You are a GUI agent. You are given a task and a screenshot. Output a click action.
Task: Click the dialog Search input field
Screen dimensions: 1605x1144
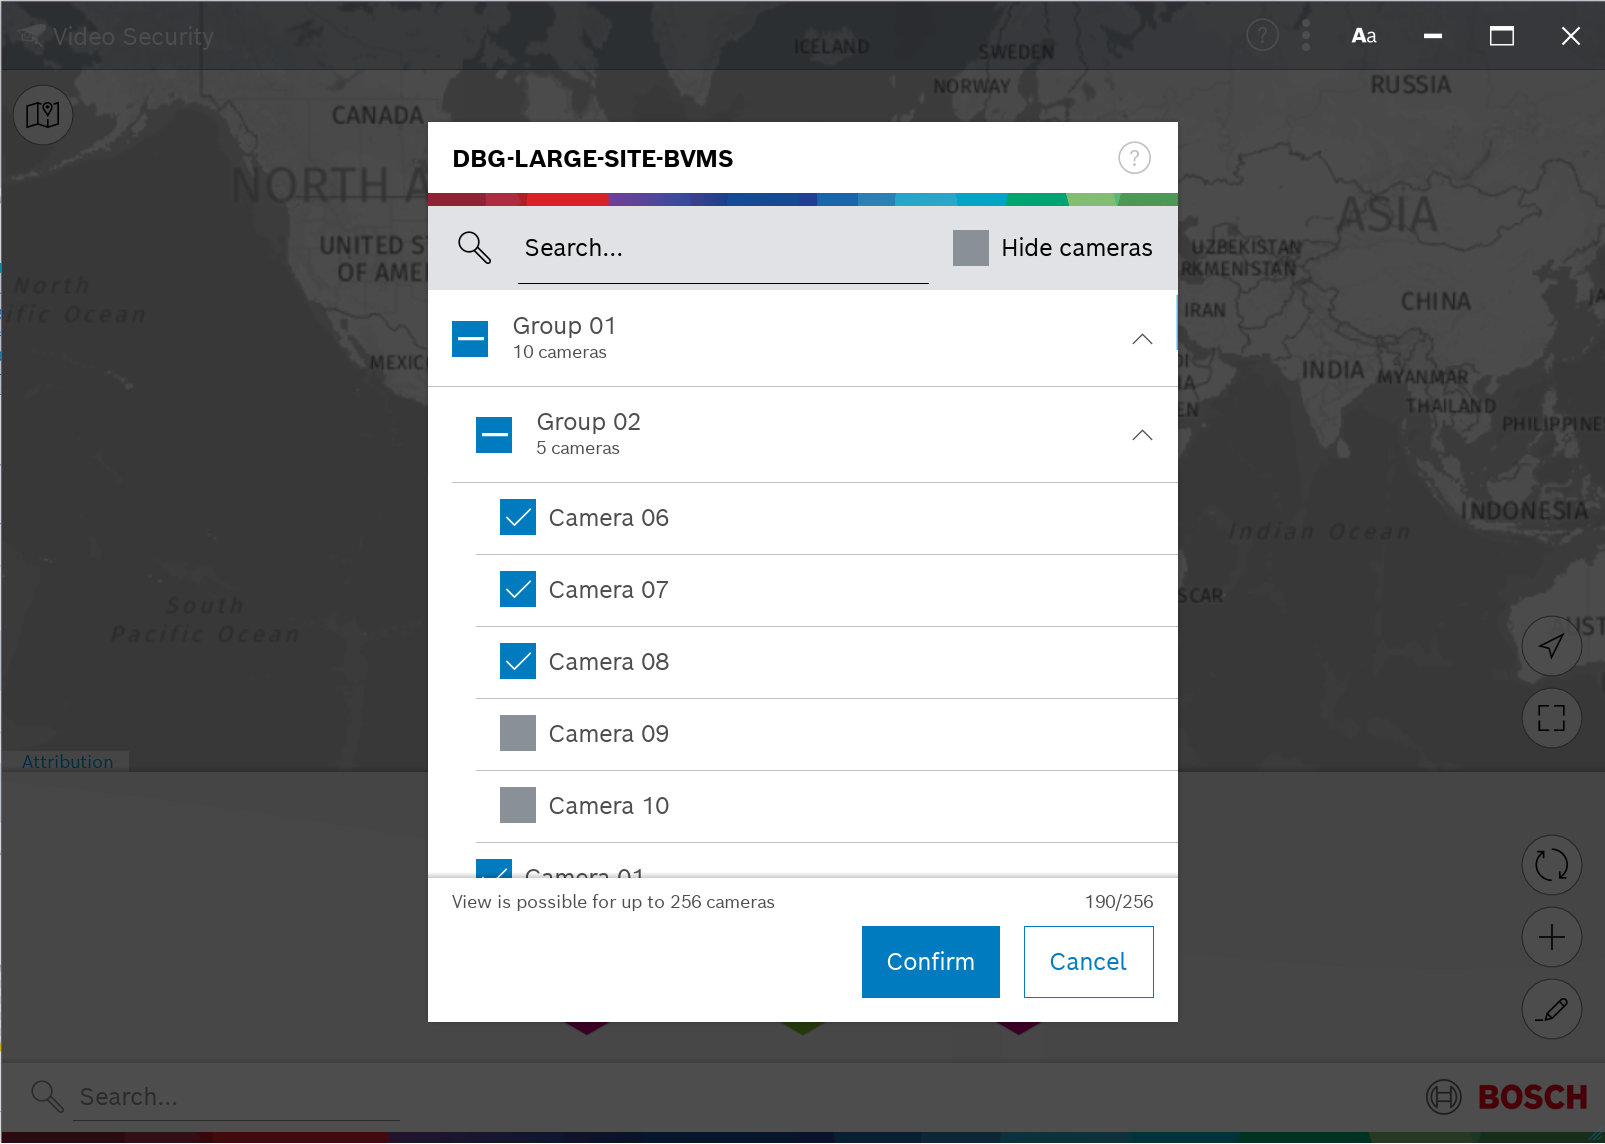(x=722, y=248)
